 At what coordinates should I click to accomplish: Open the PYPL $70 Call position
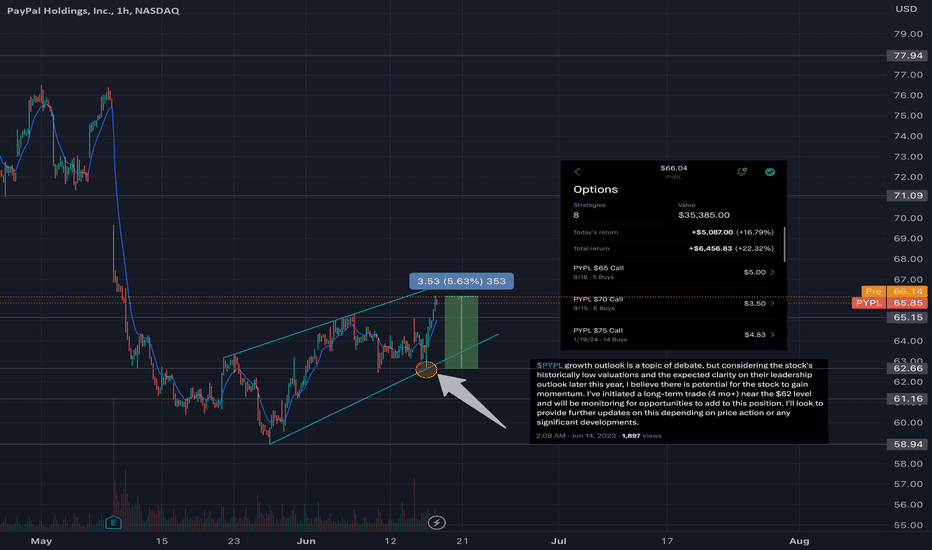point(673,303)
